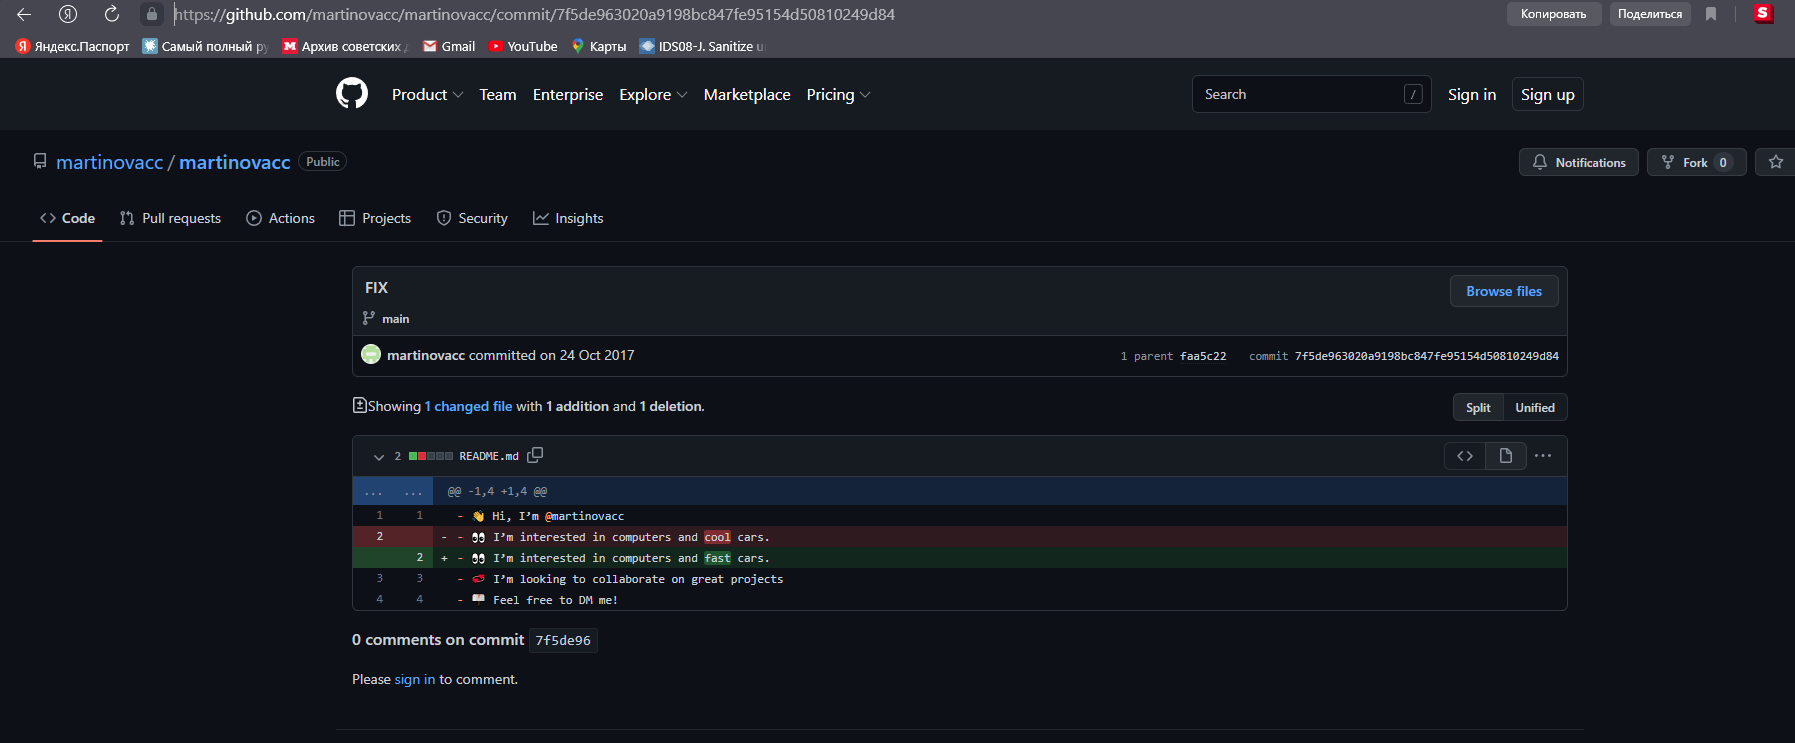Click the Копировать button
Screen dimensions: 1795x743
[1553, 14]
